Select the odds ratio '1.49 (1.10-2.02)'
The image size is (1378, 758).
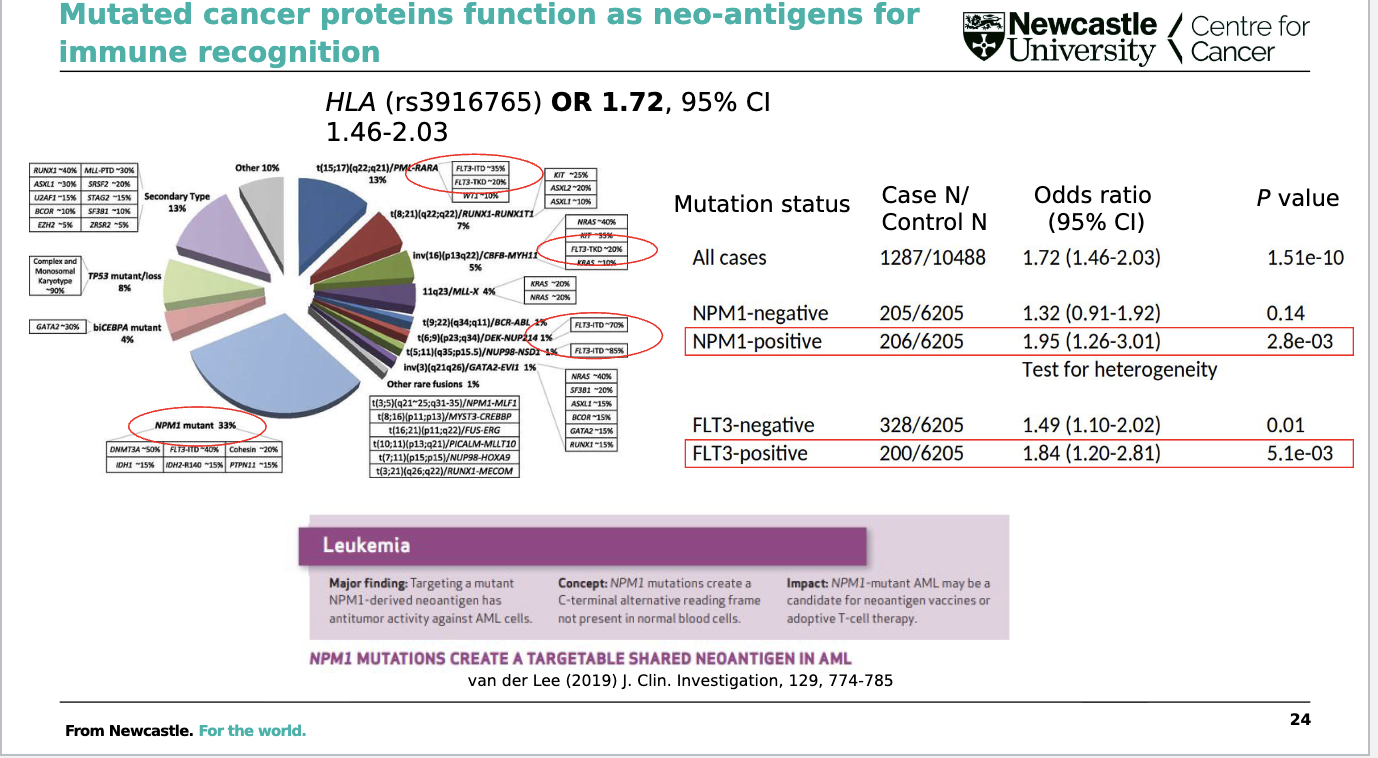point(1091,425)
